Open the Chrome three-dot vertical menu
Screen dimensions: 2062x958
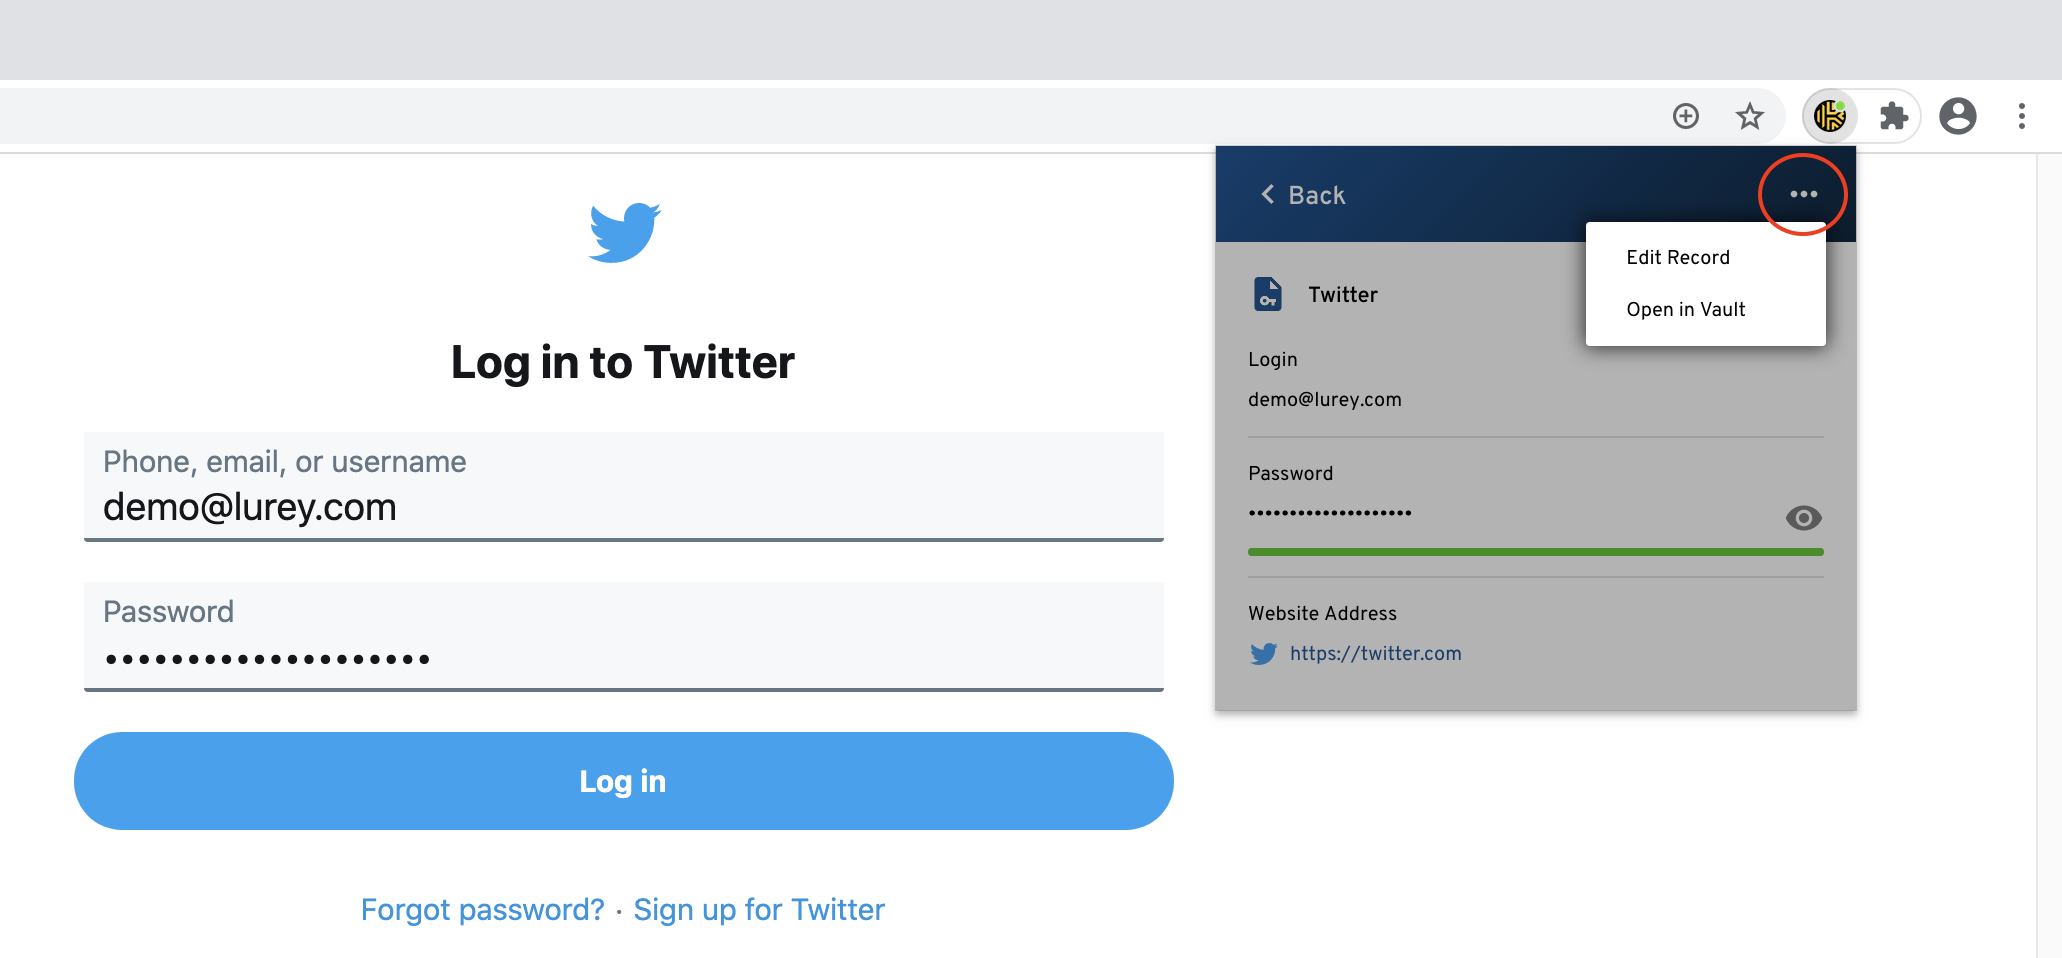click(x=2021, y=116)
